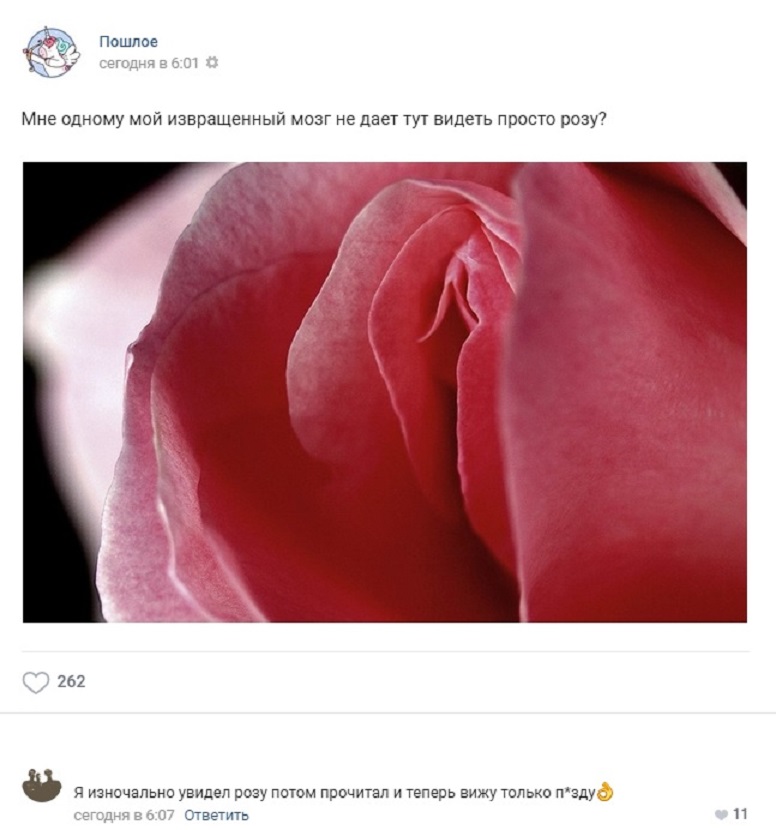This screenshot has height=830, width=776.
Task: View the comment's 11 likes count
Action: (739, 814)
